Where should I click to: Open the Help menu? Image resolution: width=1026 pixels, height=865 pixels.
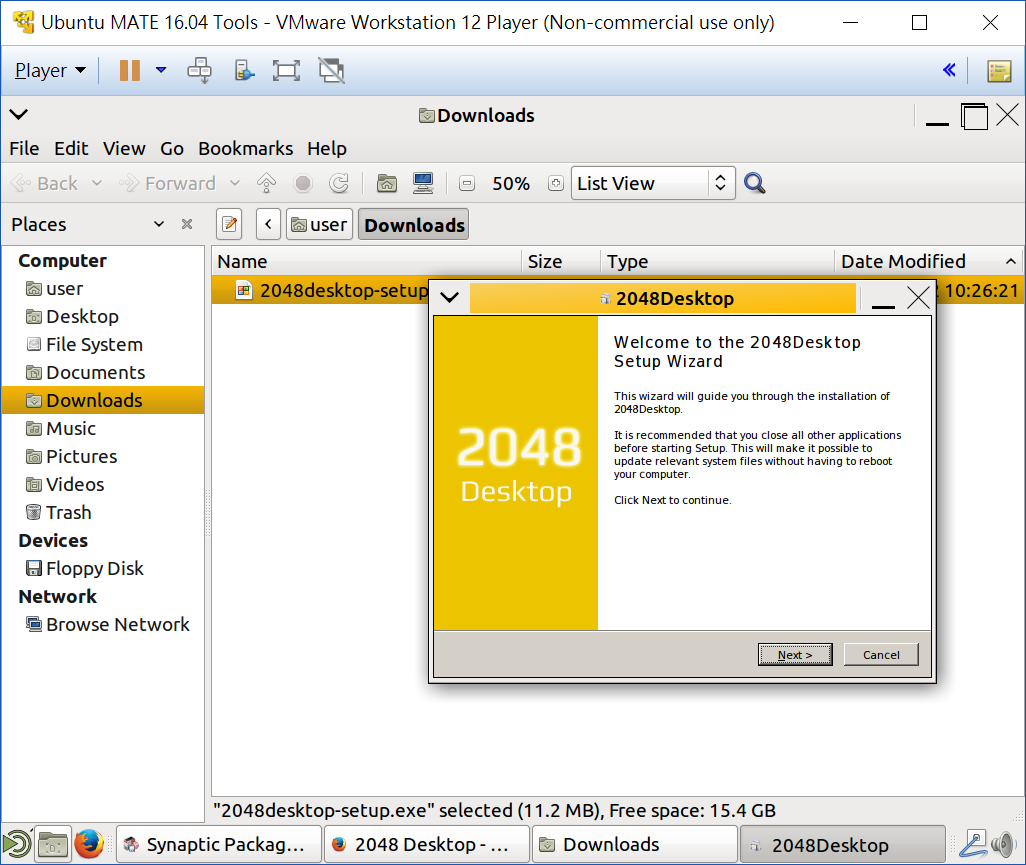[x=327, y=149]
